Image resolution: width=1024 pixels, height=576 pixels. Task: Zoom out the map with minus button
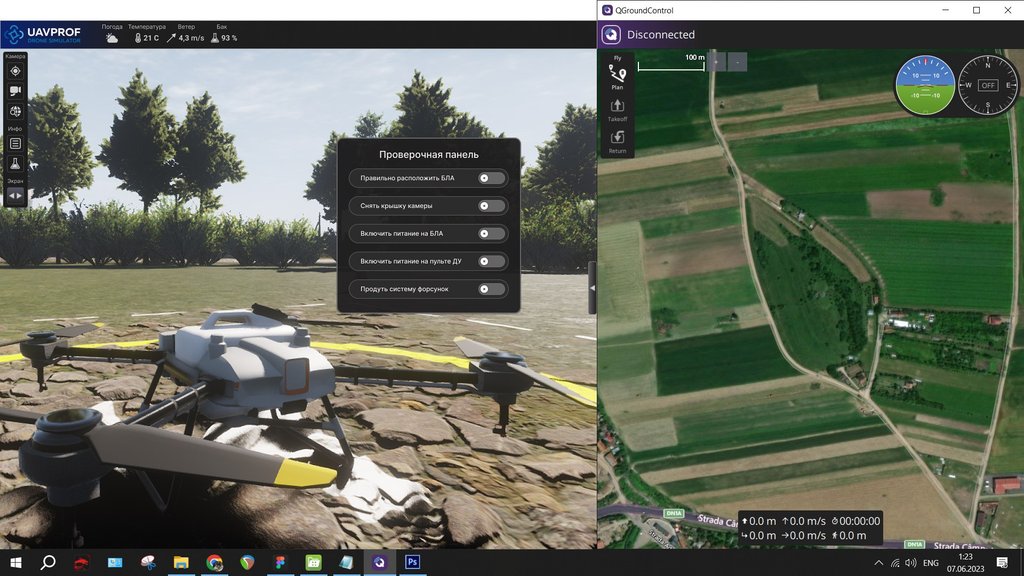737,62
